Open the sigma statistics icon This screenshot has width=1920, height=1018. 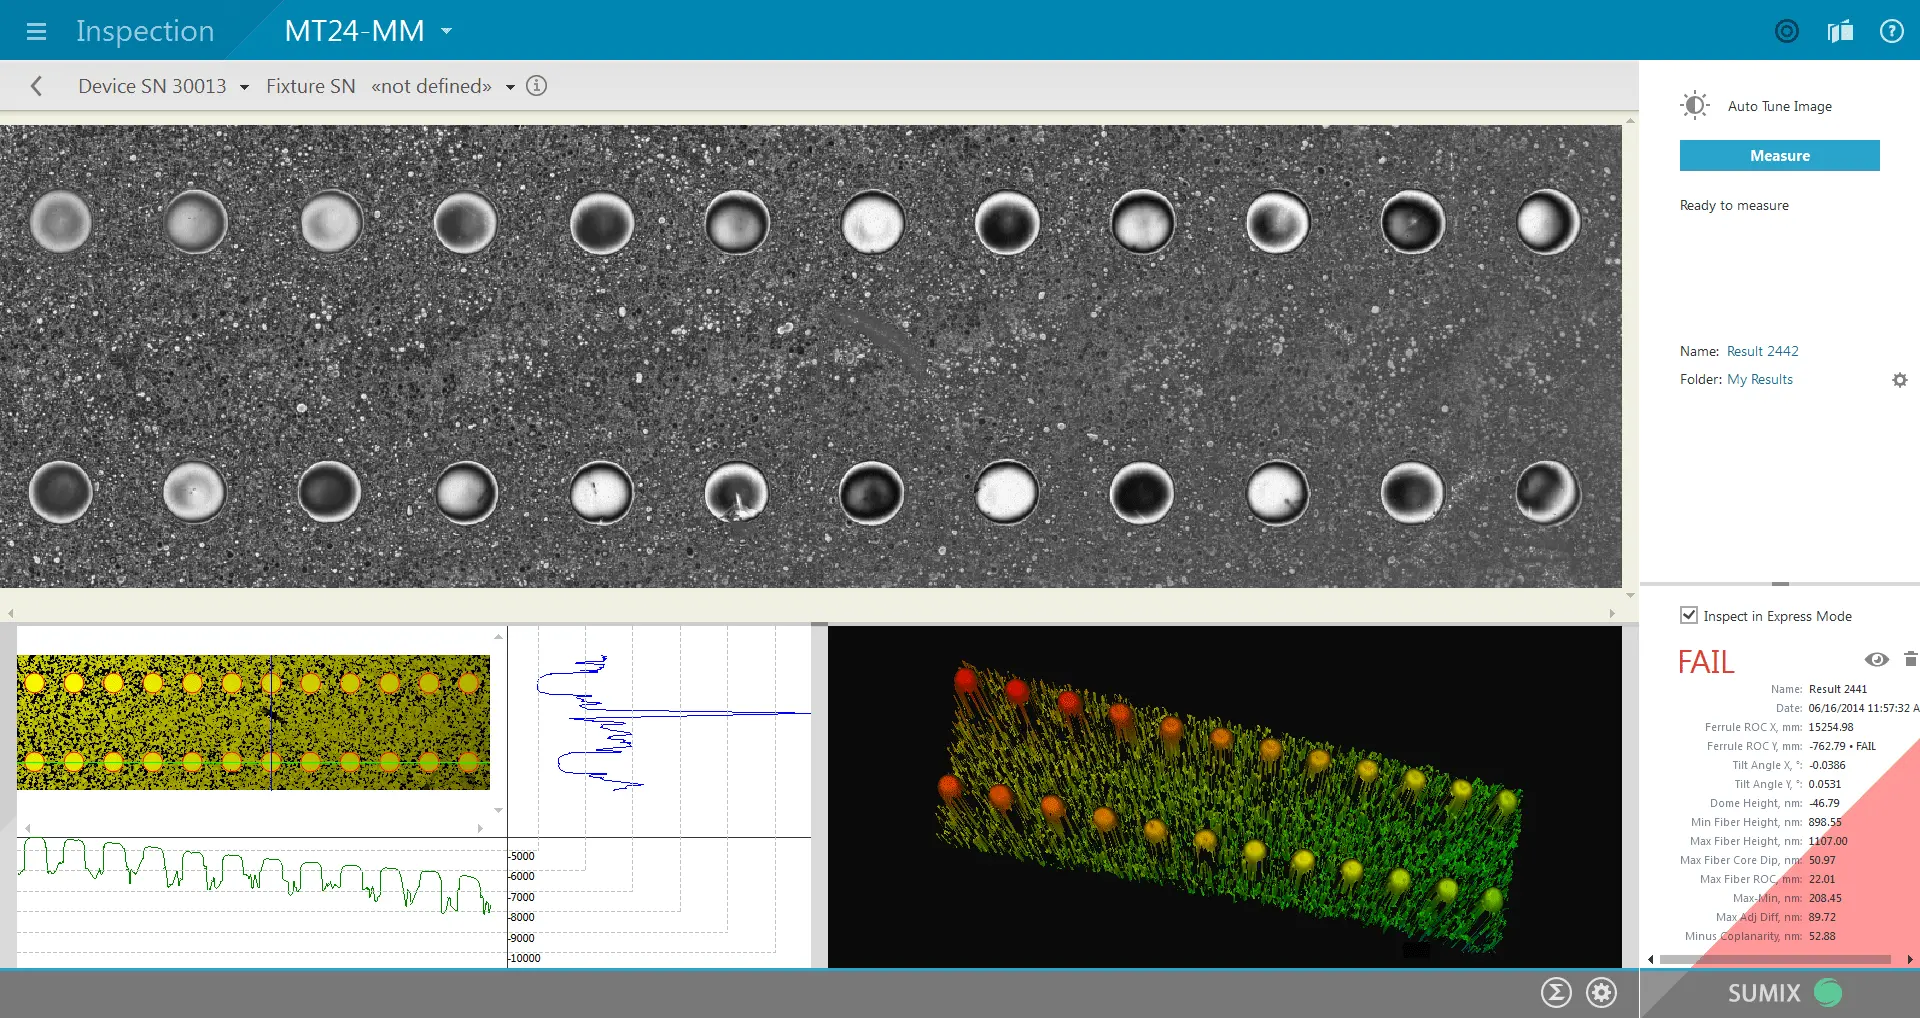pos(1556,992)
